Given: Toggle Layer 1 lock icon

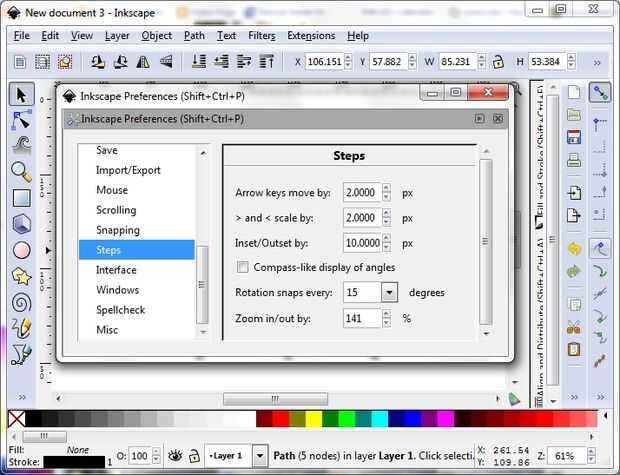Looking at the screenshot, I should point(194,456).
